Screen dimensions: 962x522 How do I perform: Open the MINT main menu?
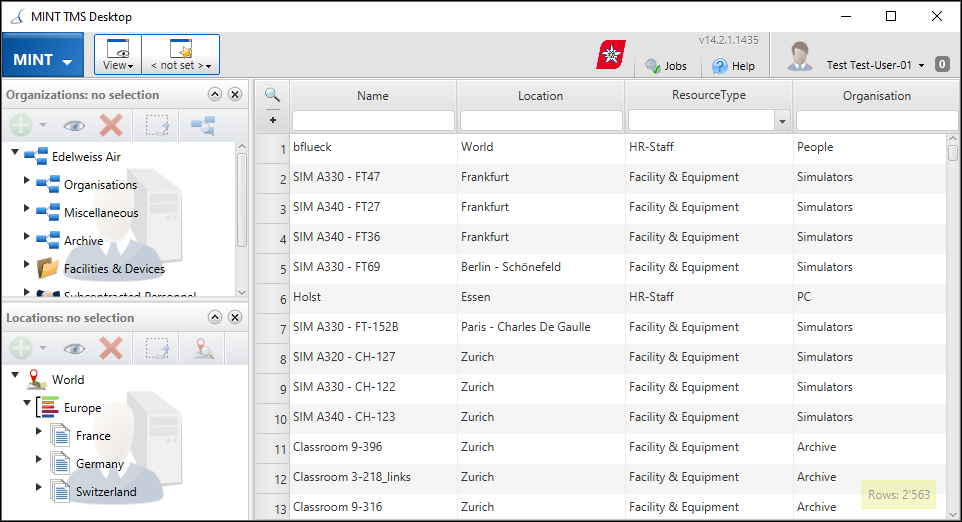(43, 55)
